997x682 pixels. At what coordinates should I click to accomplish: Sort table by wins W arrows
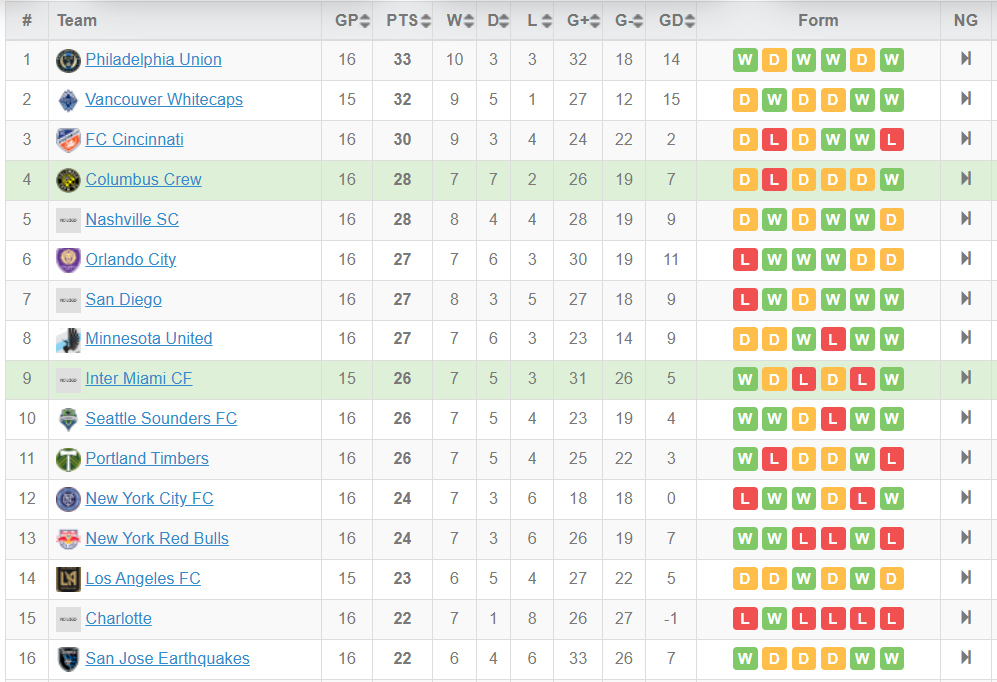point(469,21)
